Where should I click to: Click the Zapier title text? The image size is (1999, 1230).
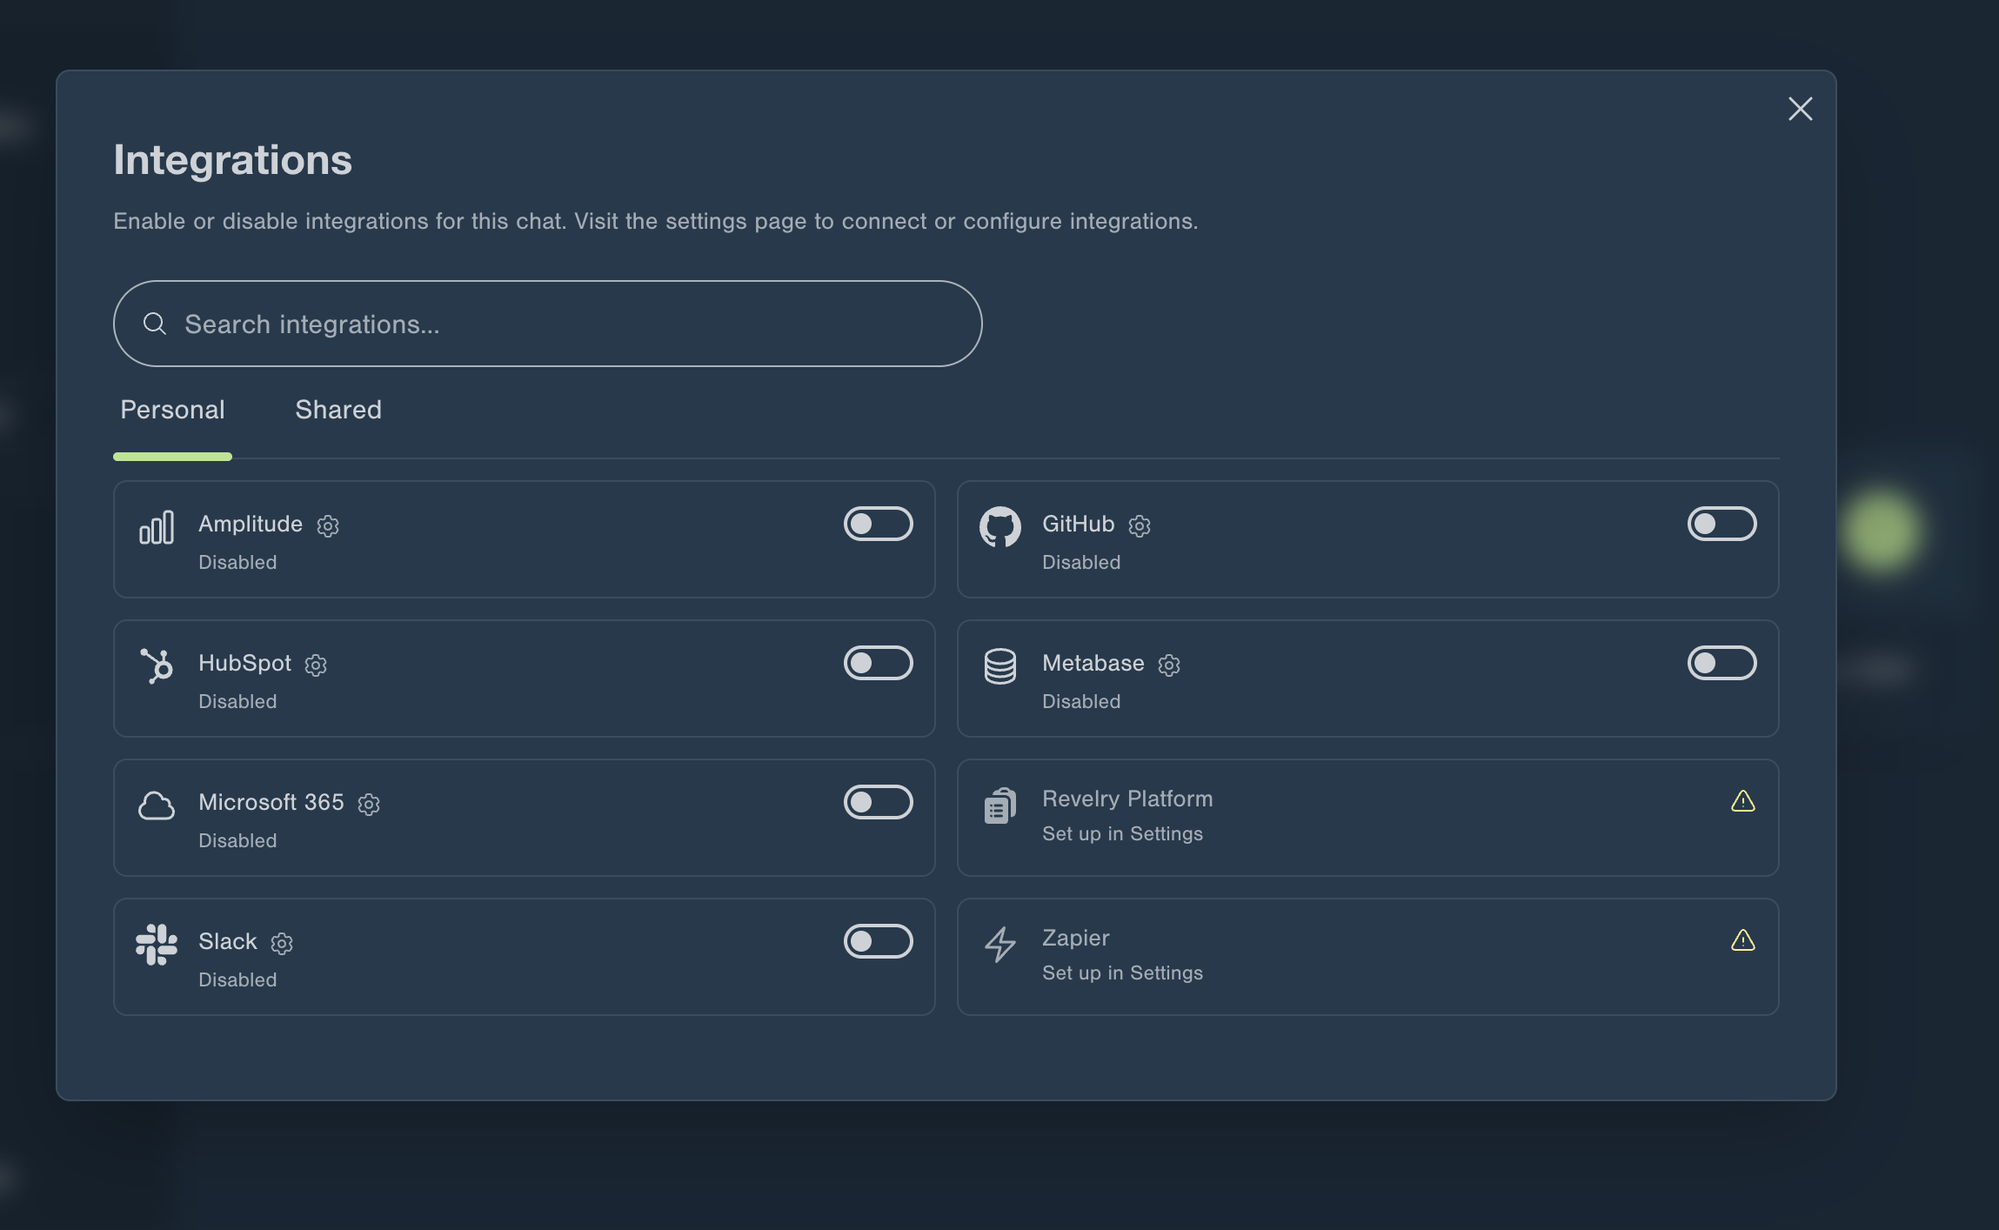(x=1075, y=937)
